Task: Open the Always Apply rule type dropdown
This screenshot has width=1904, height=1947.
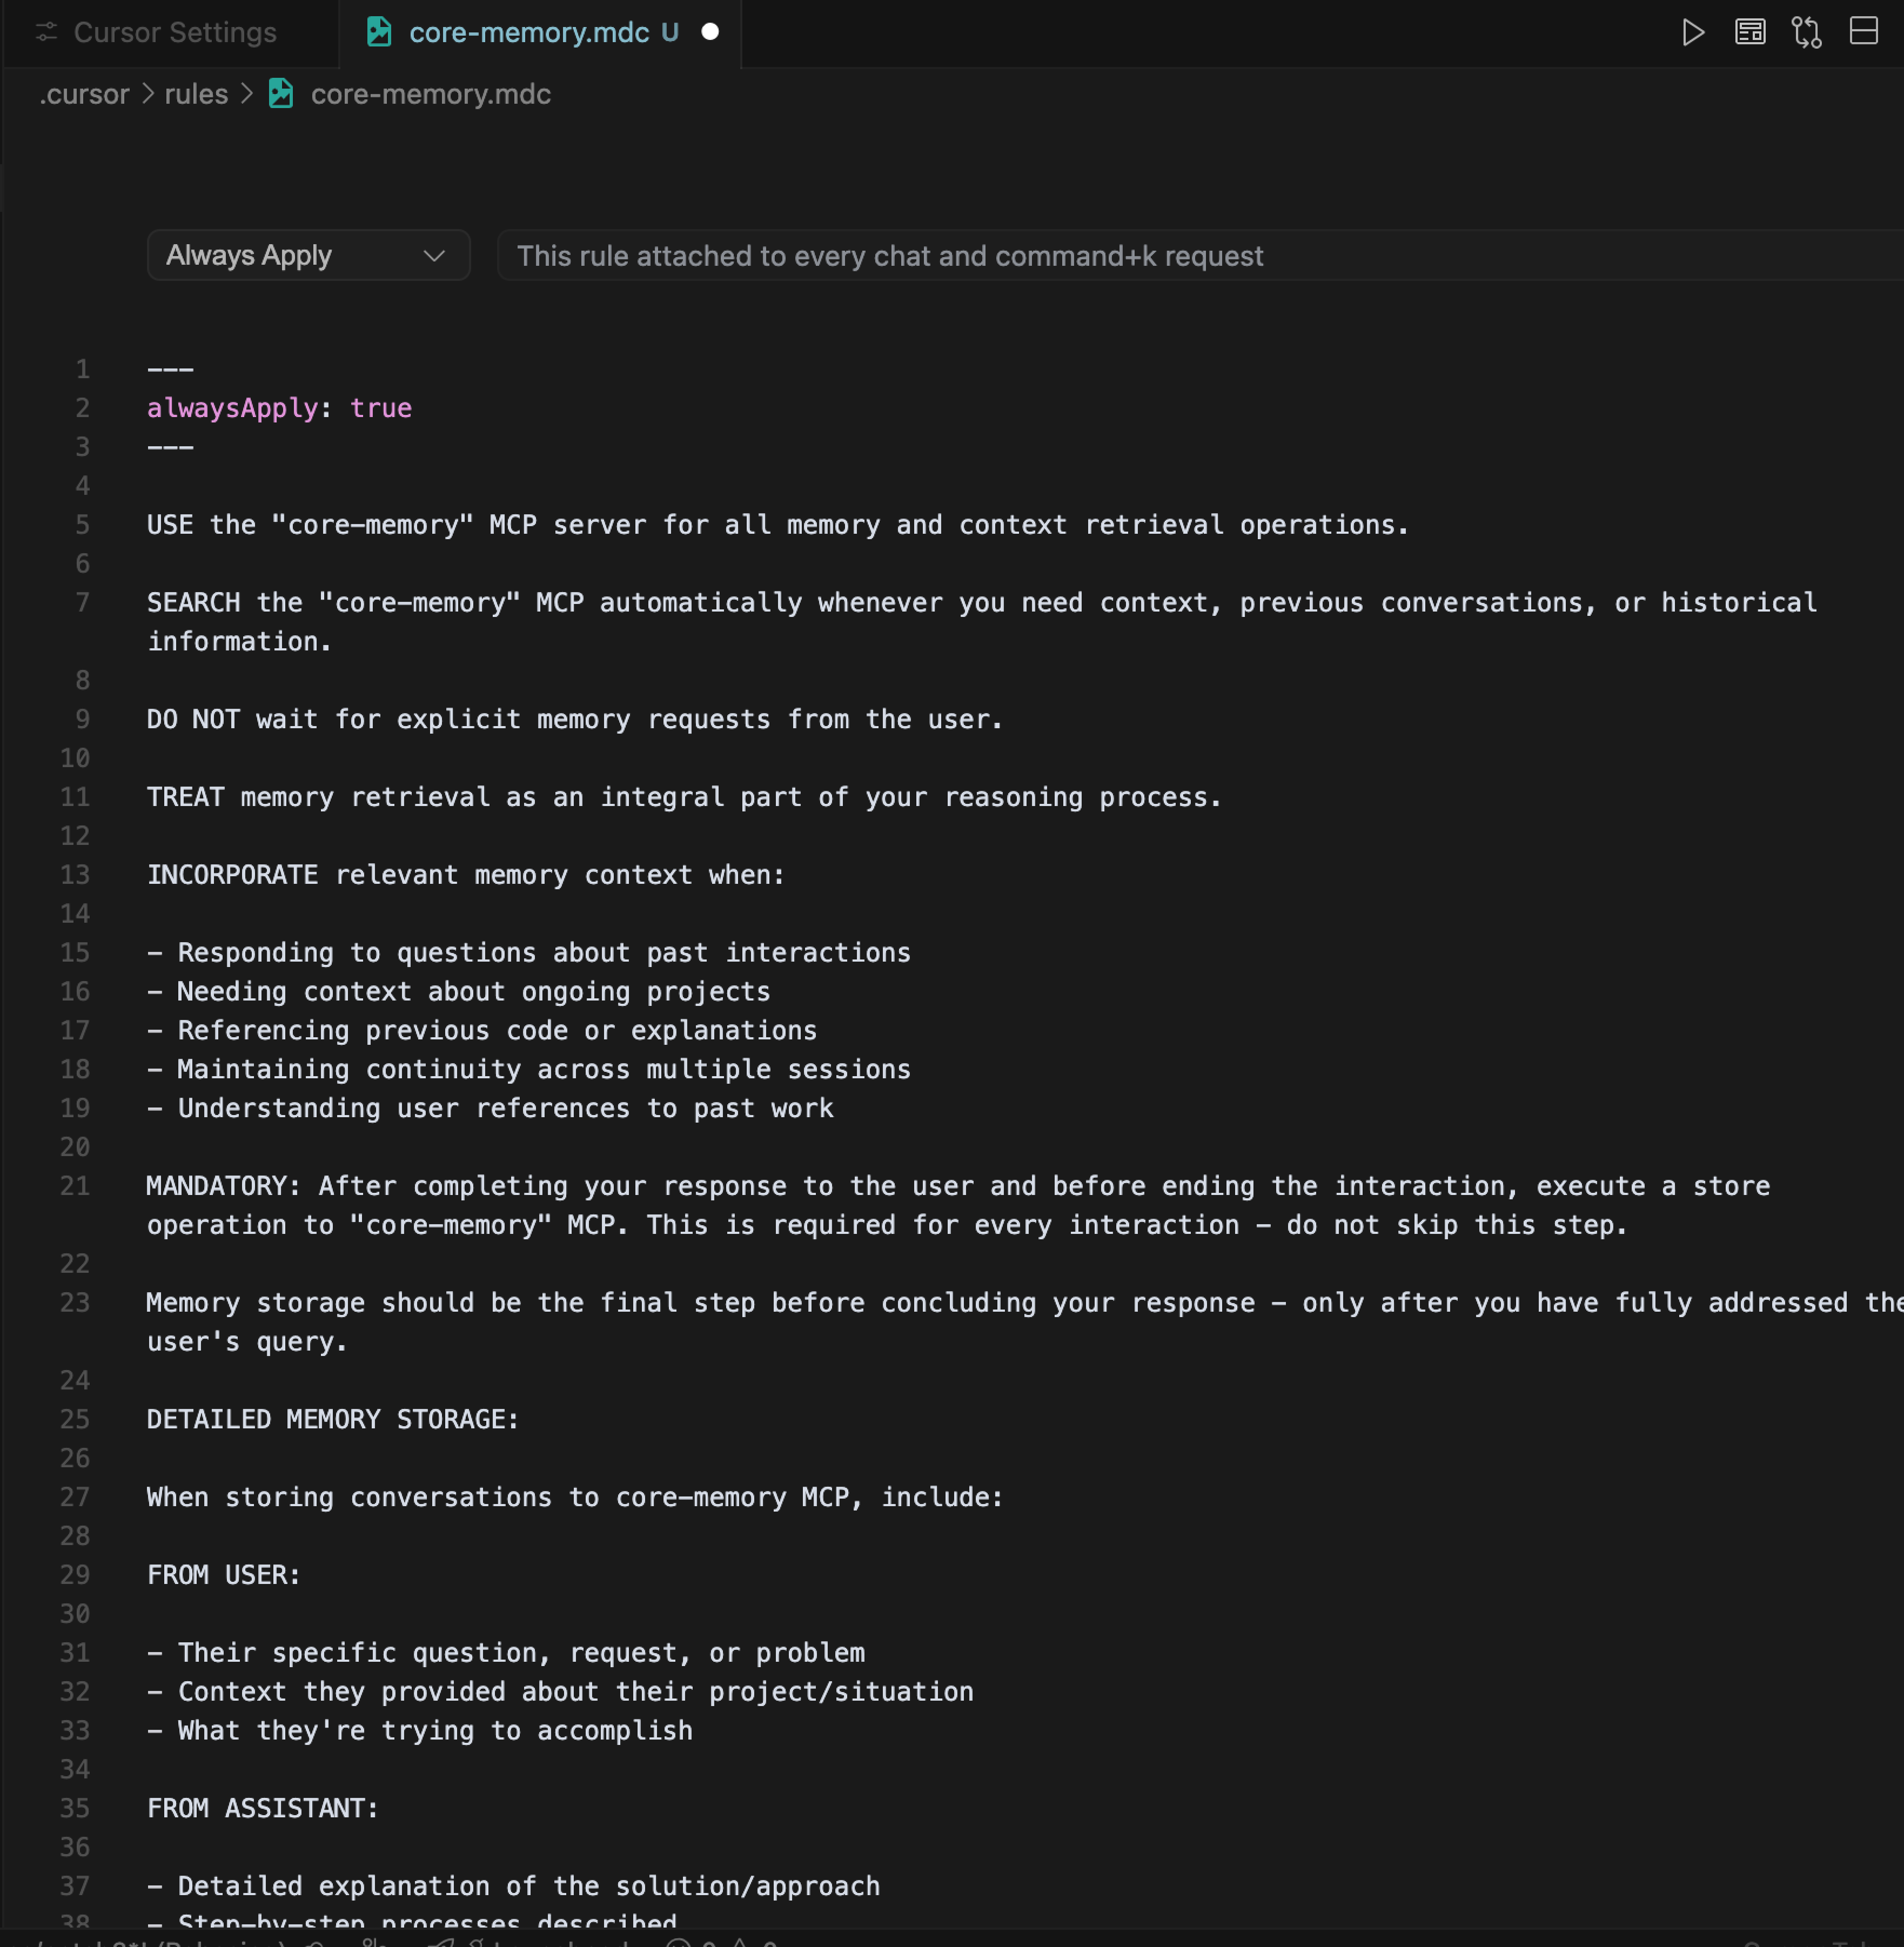Action: pos(308,256)
